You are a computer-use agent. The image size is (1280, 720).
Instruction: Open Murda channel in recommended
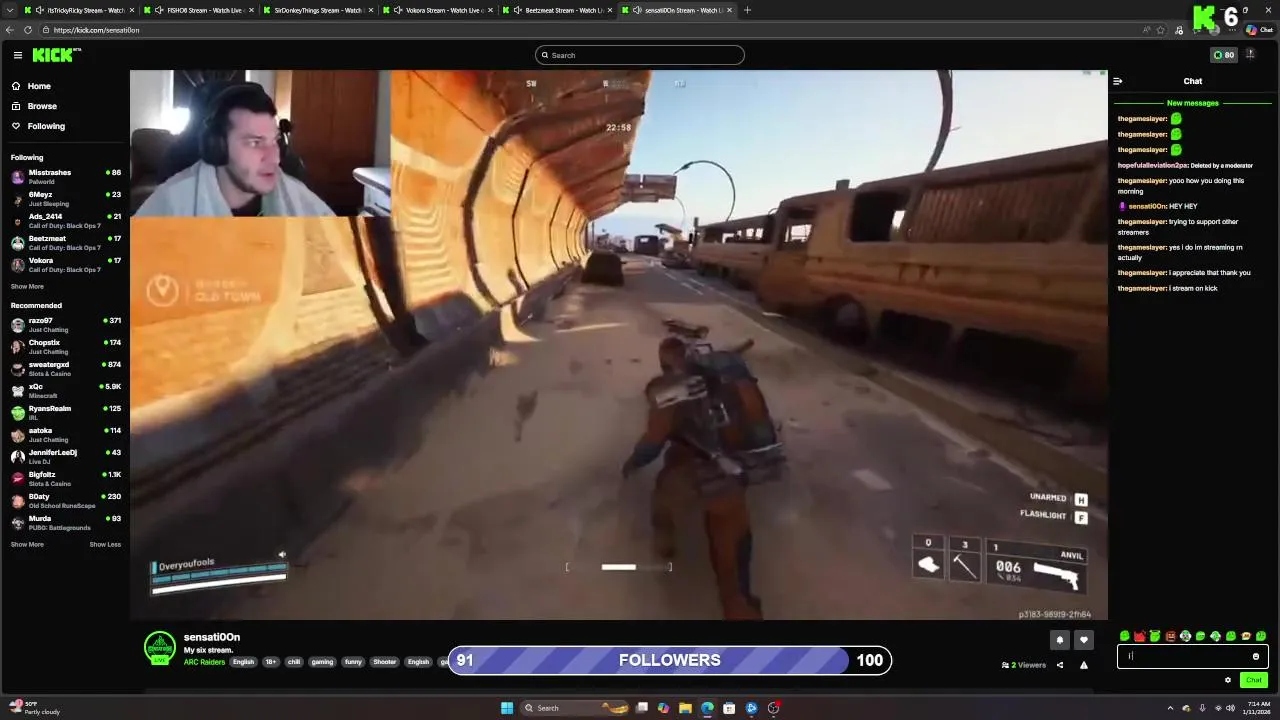pos(65,523)
